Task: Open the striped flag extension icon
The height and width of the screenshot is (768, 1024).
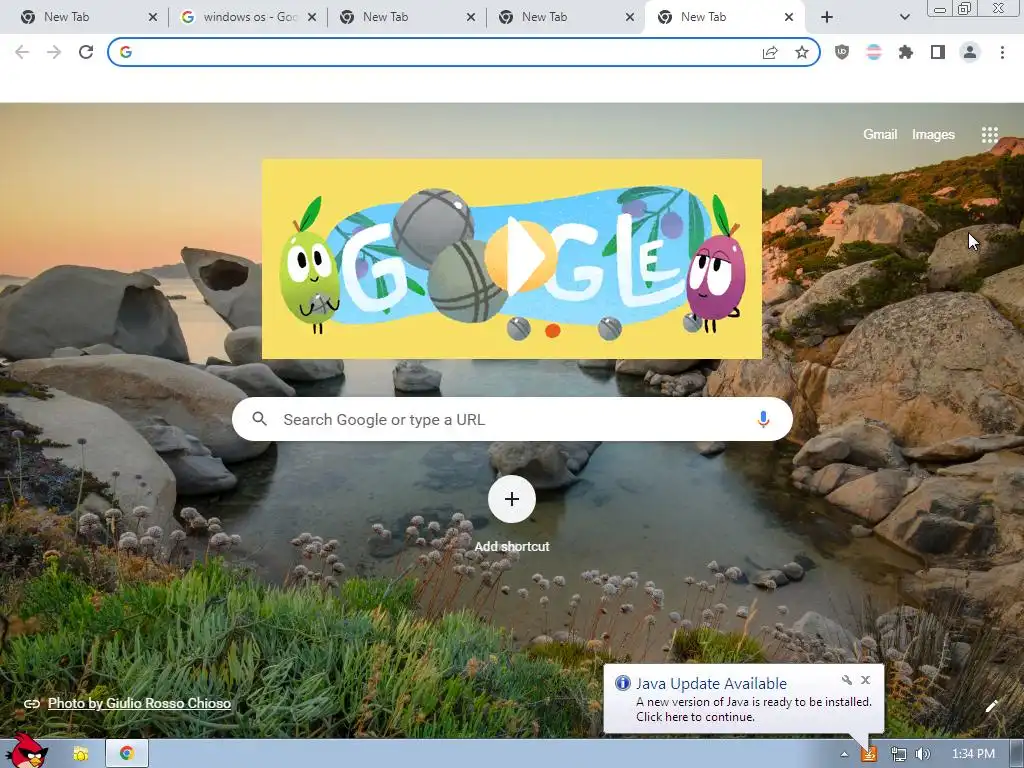Action: (x=874, y=52)
